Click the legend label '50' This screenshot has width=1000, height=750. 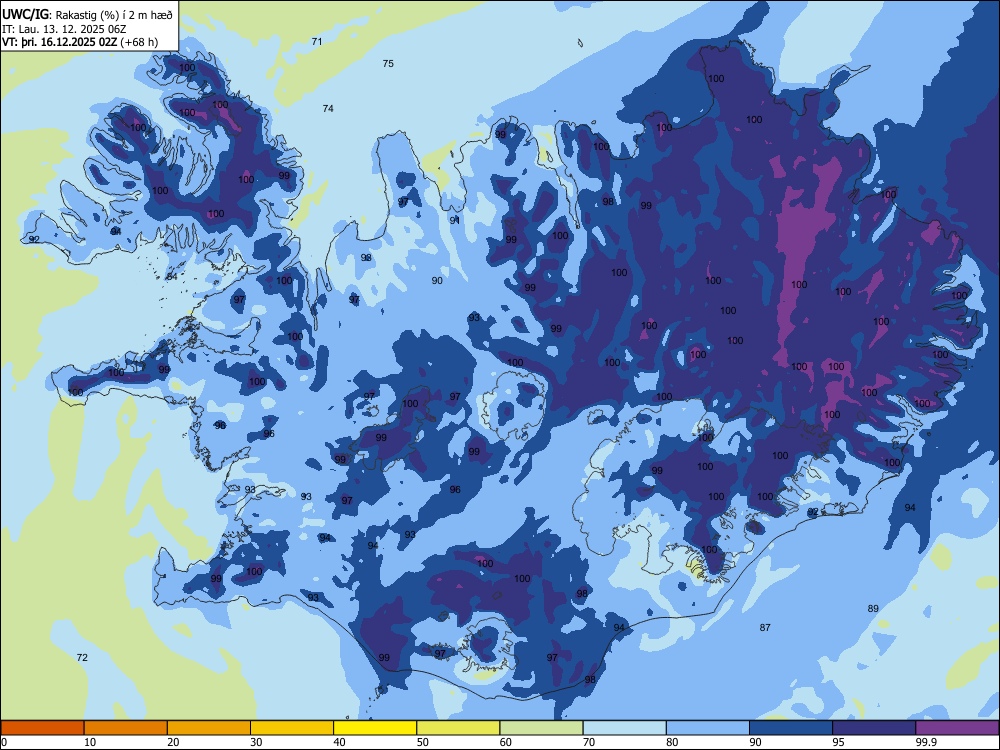422,742
